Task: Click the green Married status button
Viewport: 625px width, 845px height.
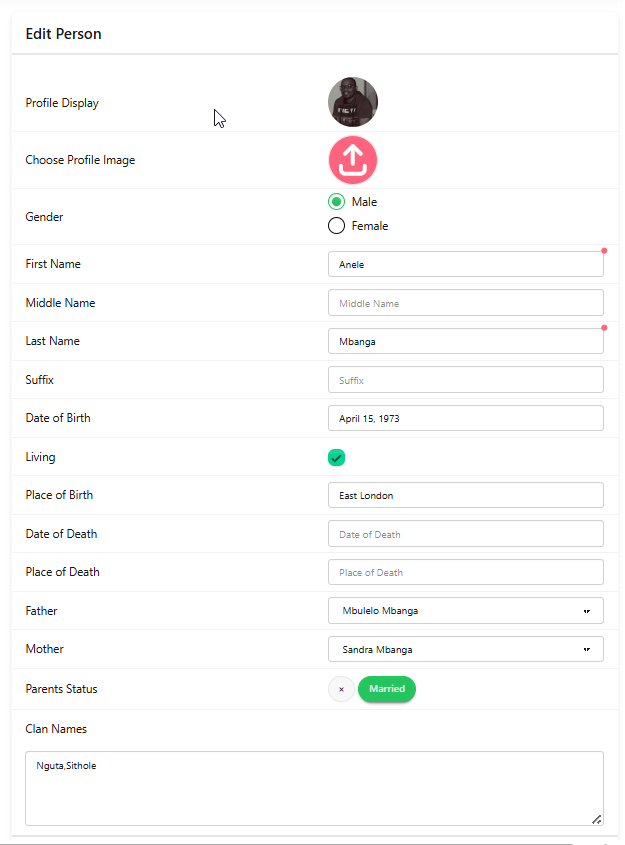Action: tap(386, 689)
